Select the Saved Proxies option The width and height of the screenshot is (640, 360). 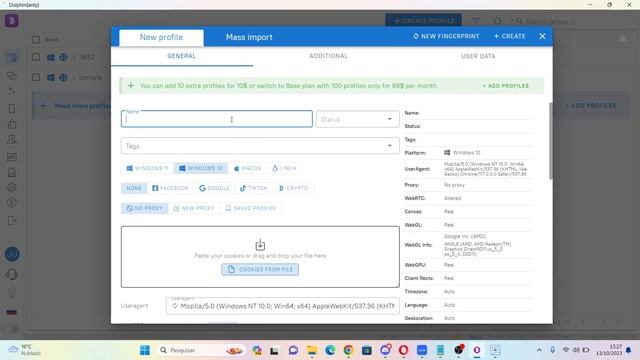(x=251, y=208)
